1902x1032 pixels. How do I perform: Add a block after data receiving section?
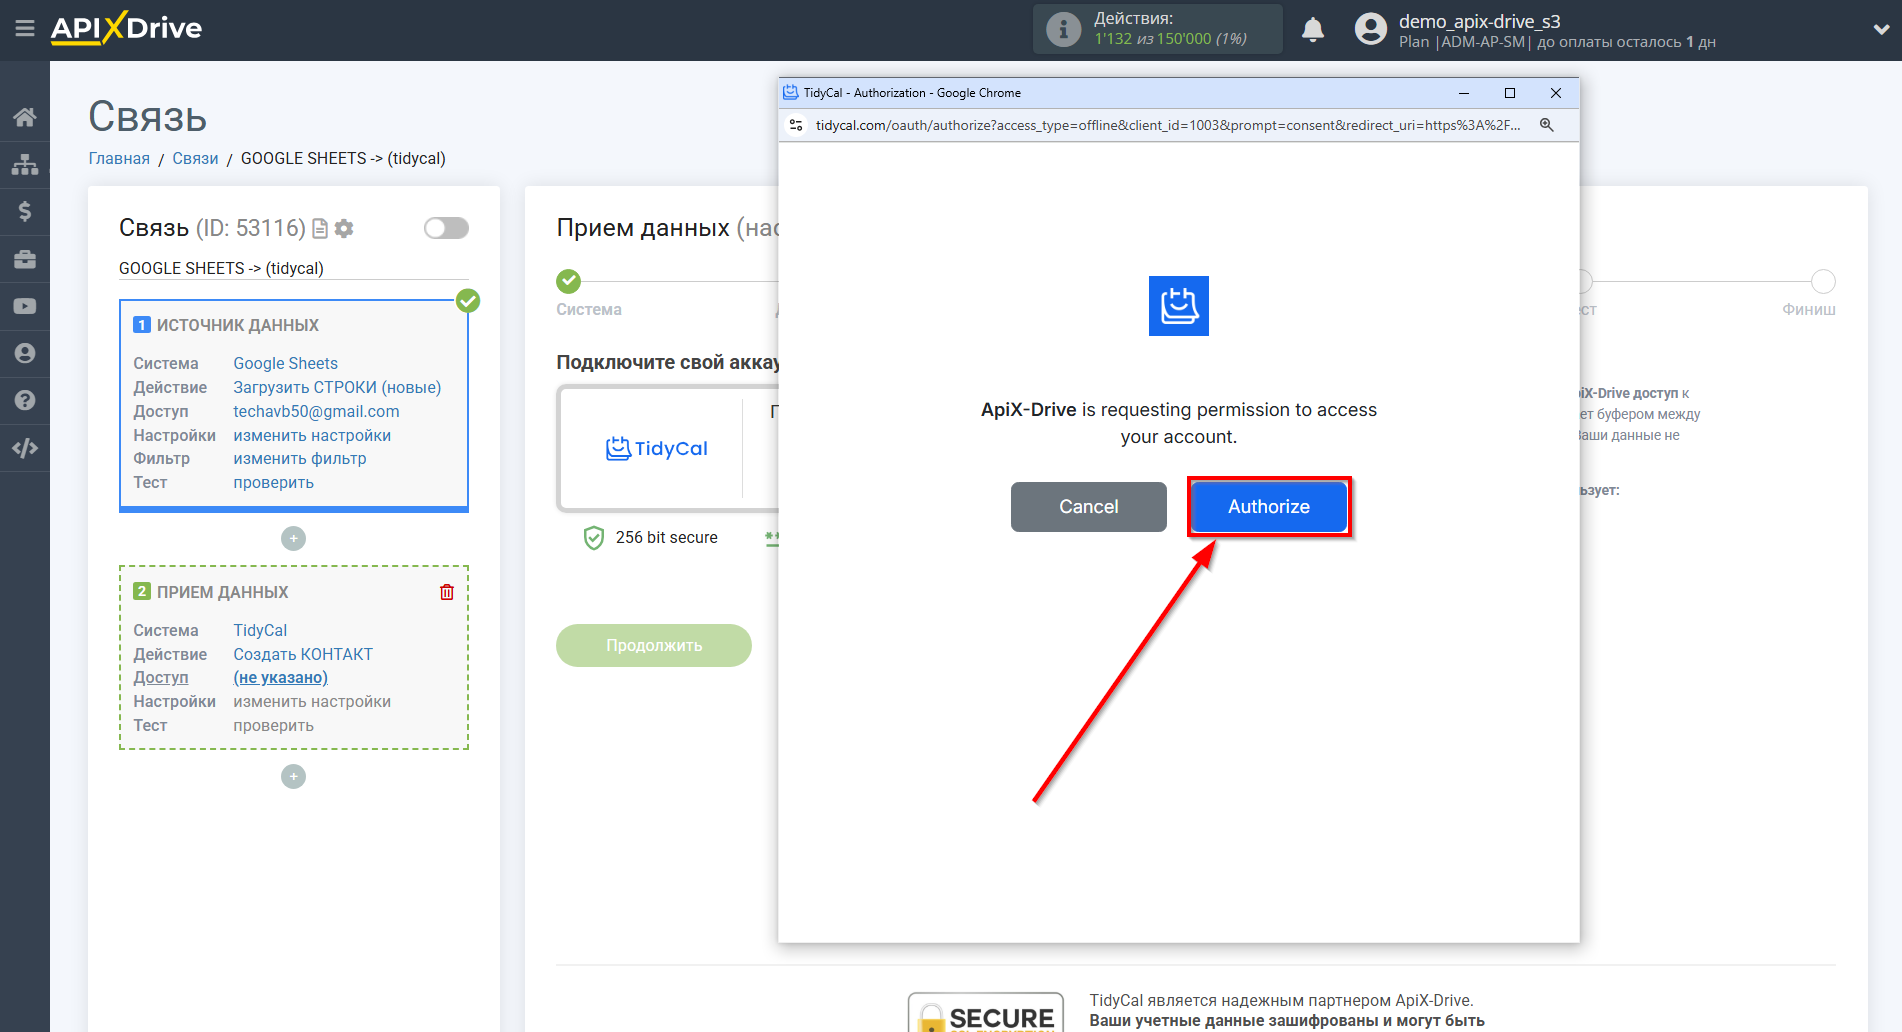pyautogui.click(x=293, y=776)
